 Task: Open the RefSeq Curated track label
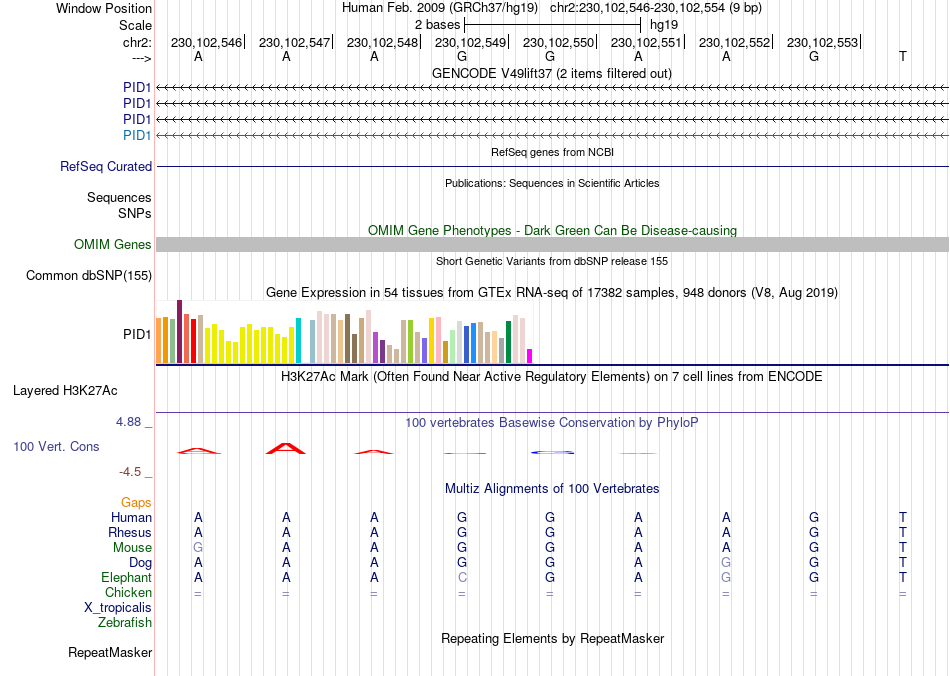106,167
